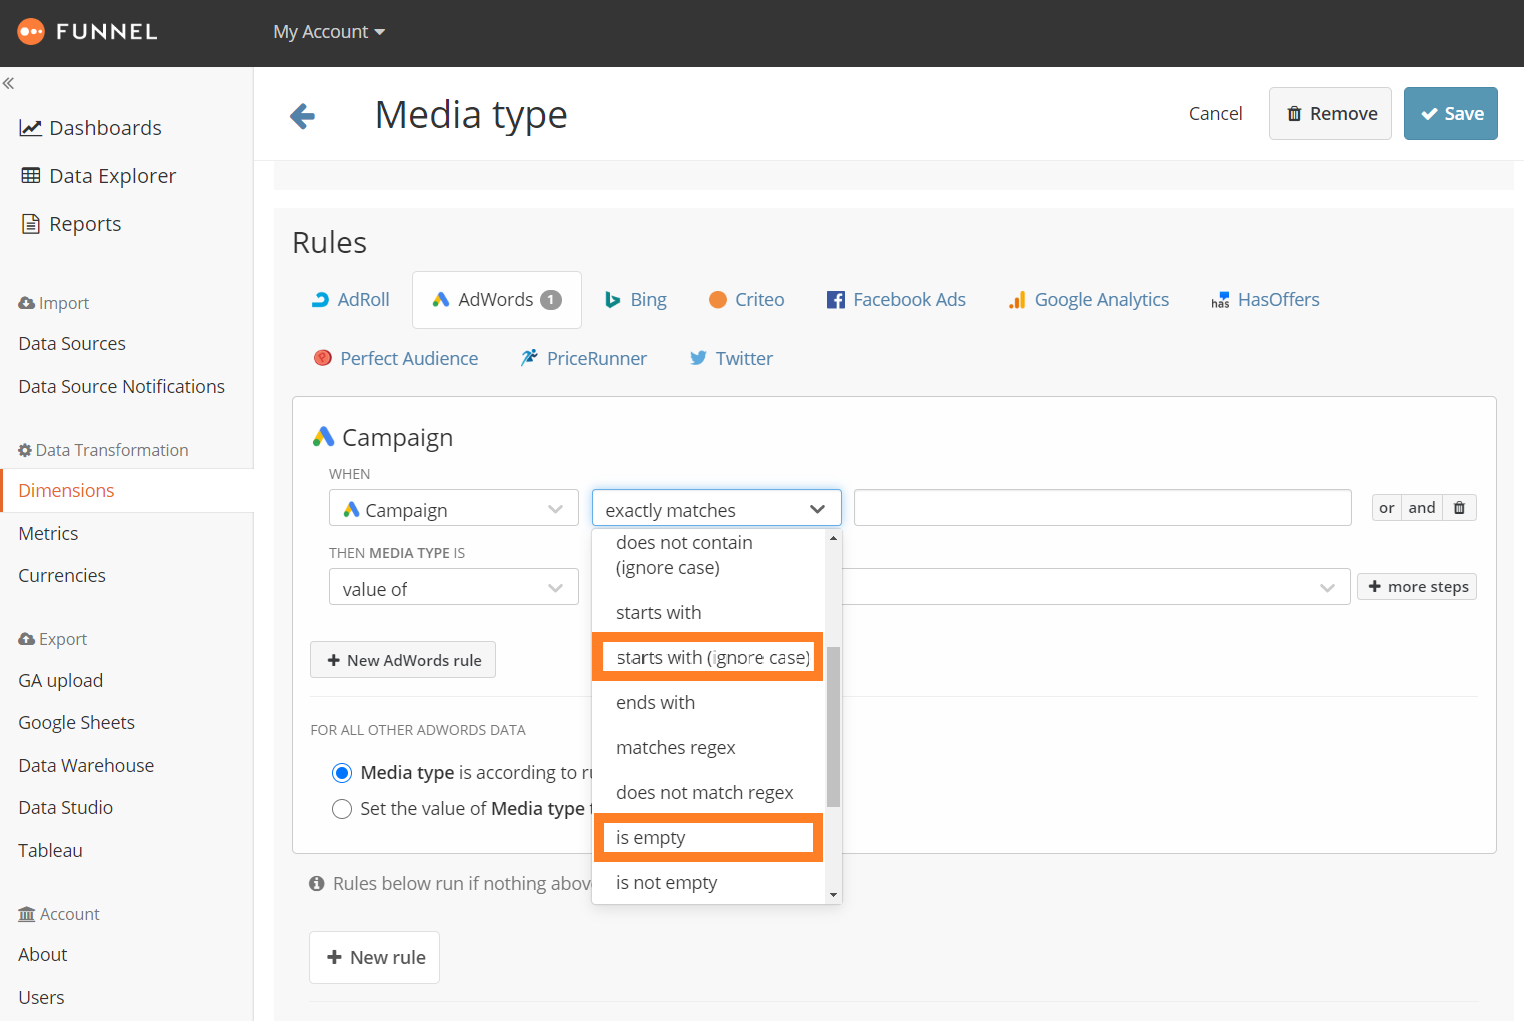Go back using the blue arrow icon
This screenshot has height=1021, width=1524.
[302, 116]
